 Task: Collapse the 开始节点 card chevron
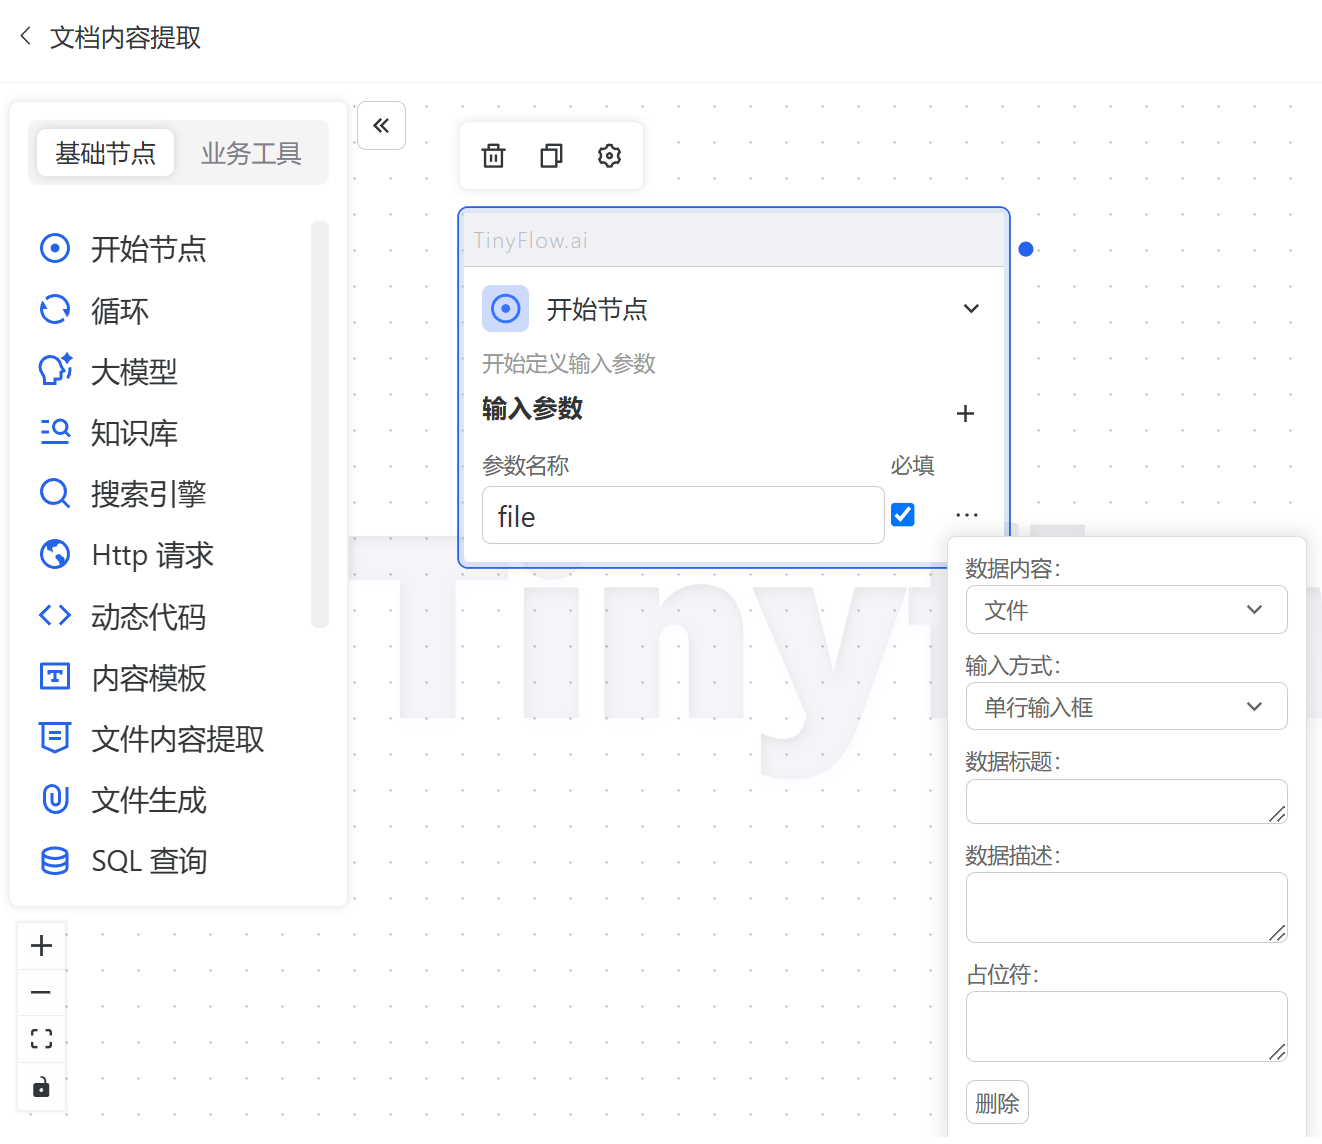(970, 309)
